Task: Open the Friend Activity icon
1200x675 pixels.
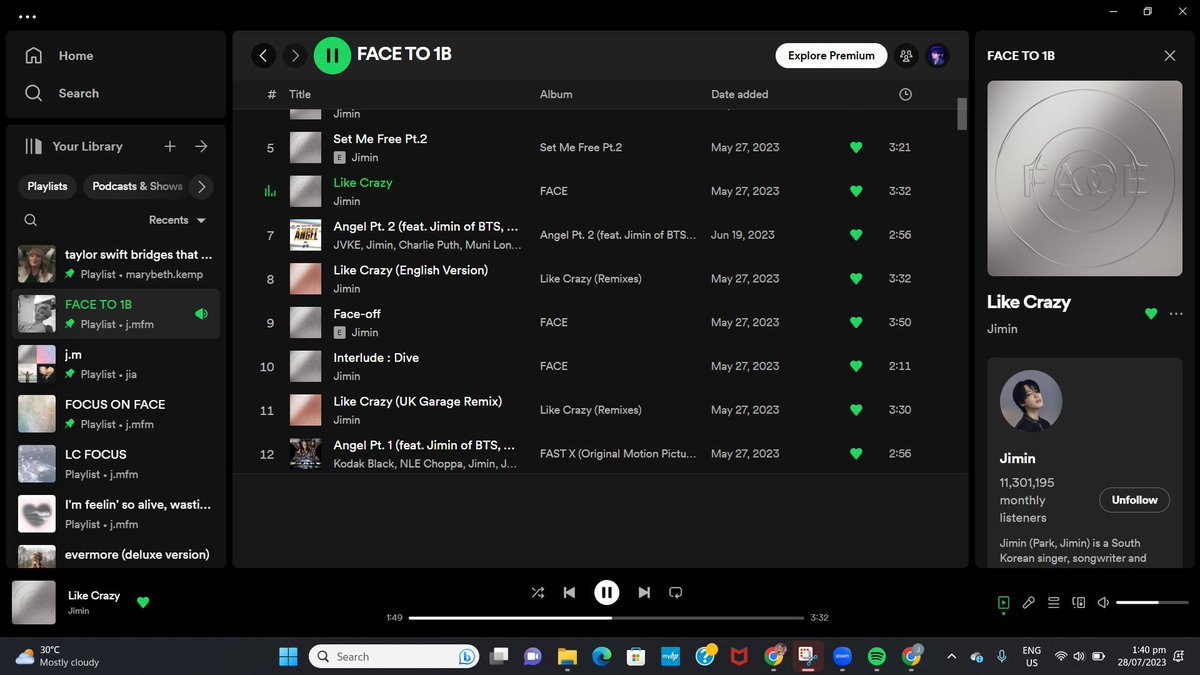Action: (906, 56)
